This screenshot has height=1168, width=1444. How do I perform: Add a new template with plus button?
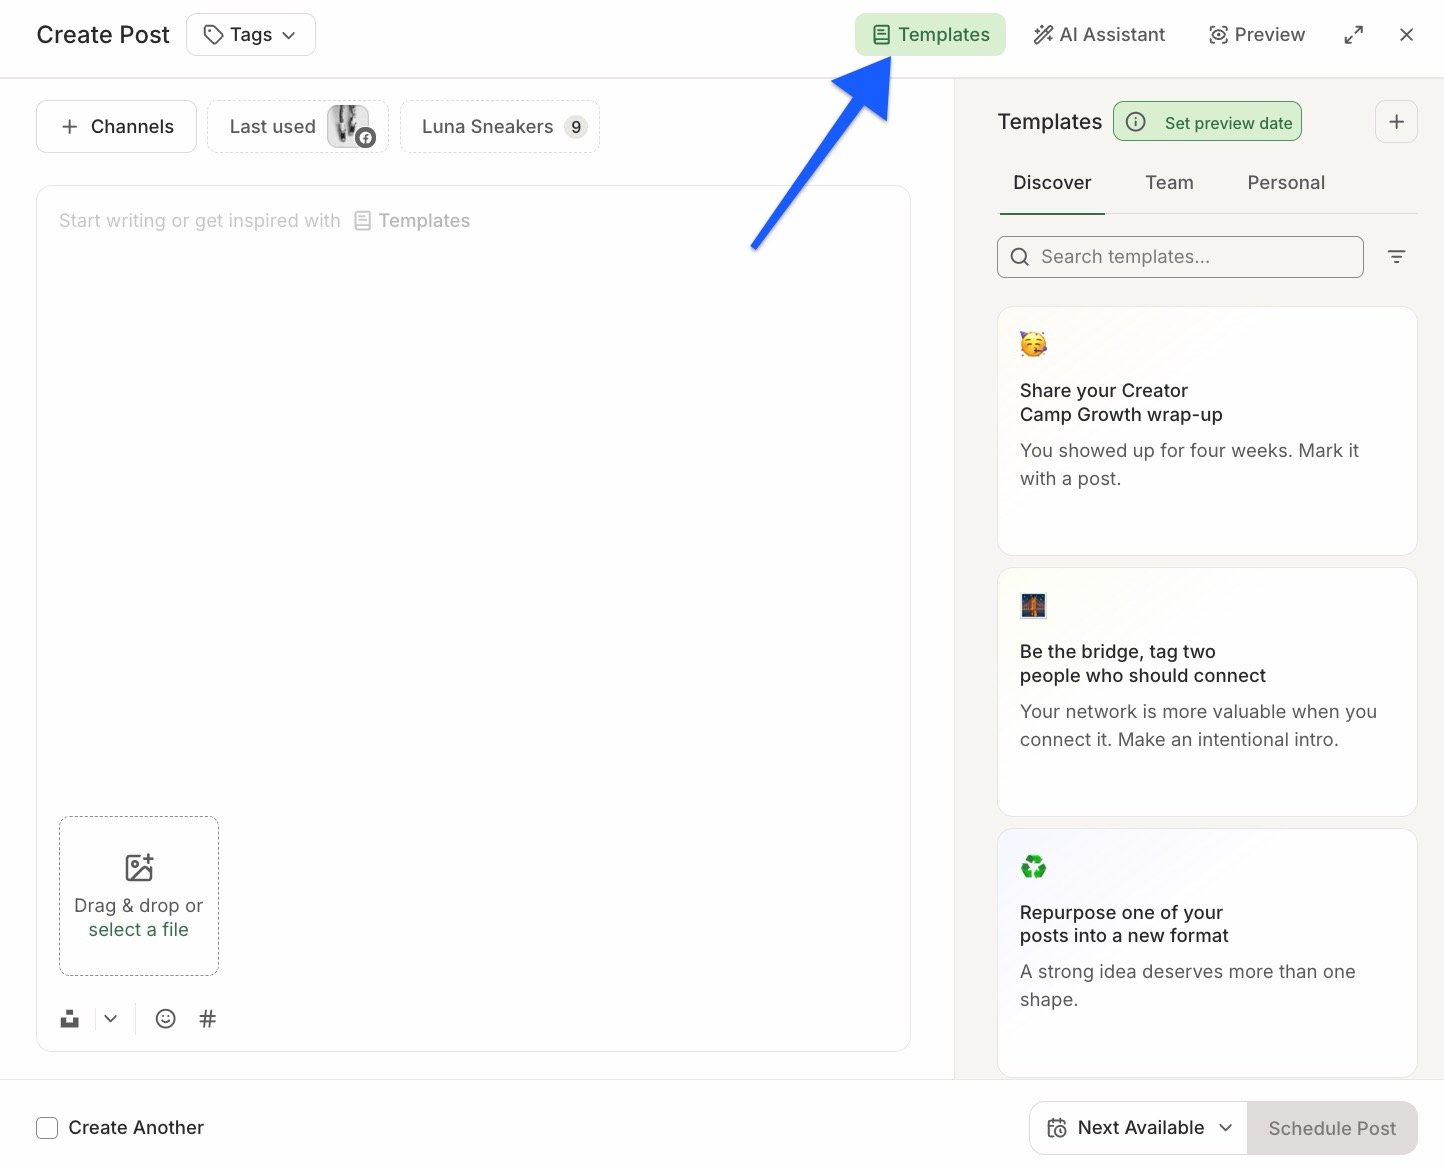point(1397,122)
